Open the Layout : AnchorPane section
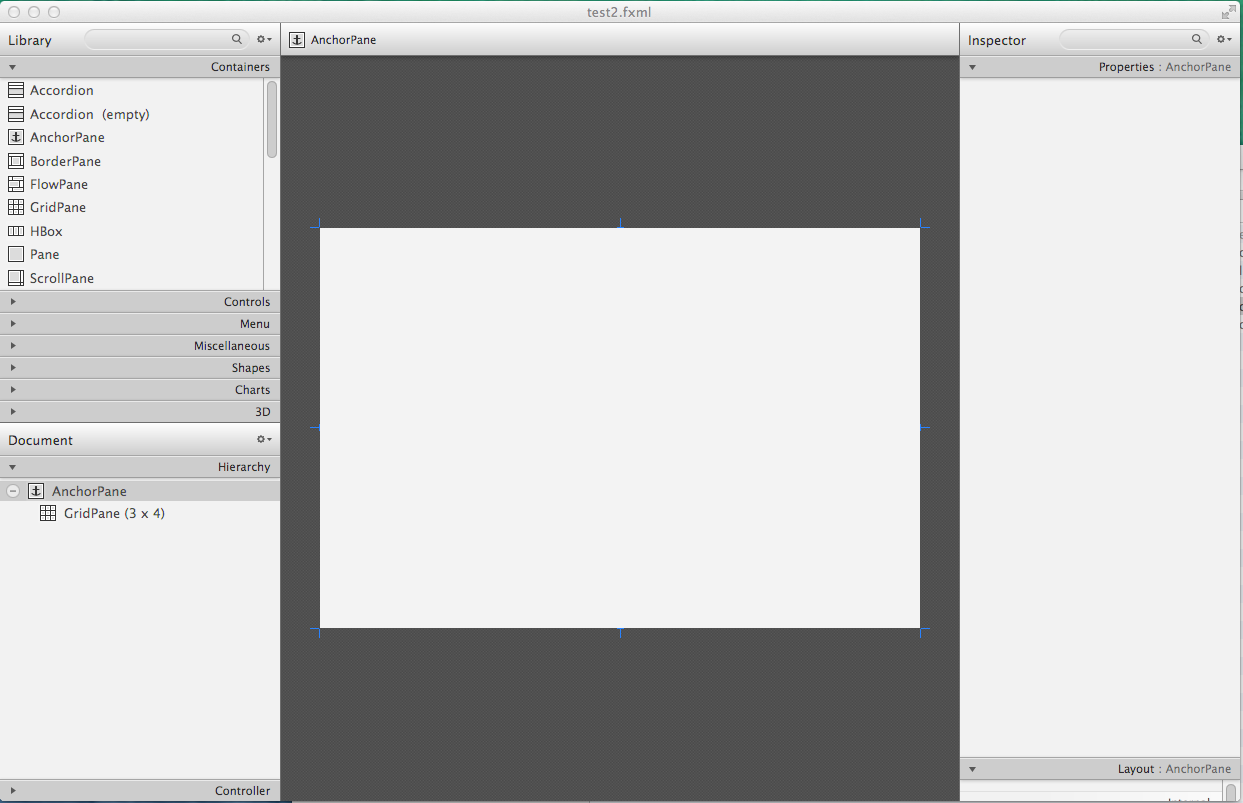This screenshot has height=803, width=1243. (1100, 769)
